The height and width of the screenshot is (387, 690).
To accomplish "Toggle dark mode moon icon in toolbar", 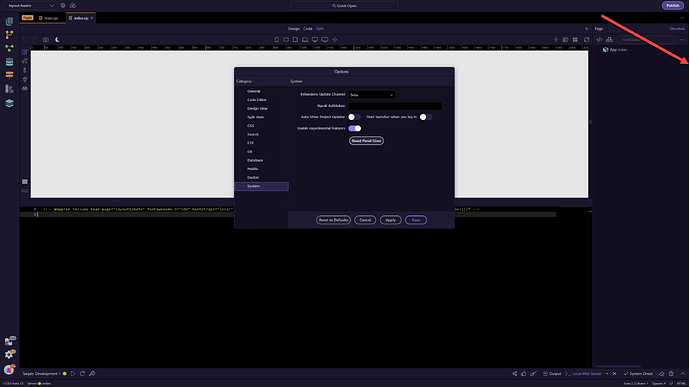I will tap(57, 40).
